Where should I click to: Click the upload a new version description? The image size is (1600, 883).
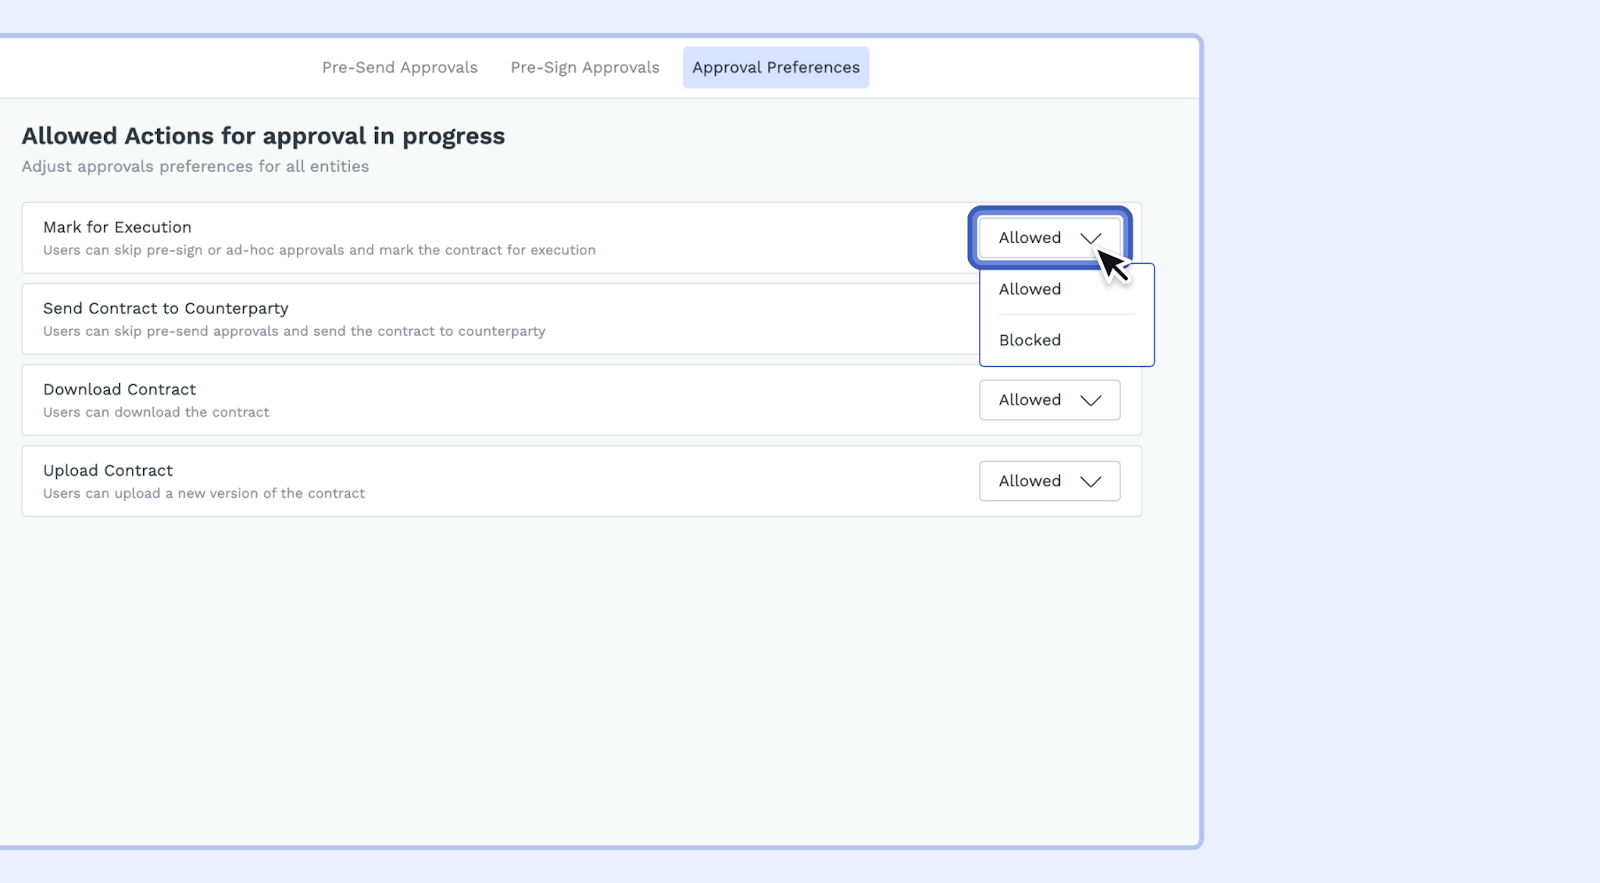tap(204, 493)
